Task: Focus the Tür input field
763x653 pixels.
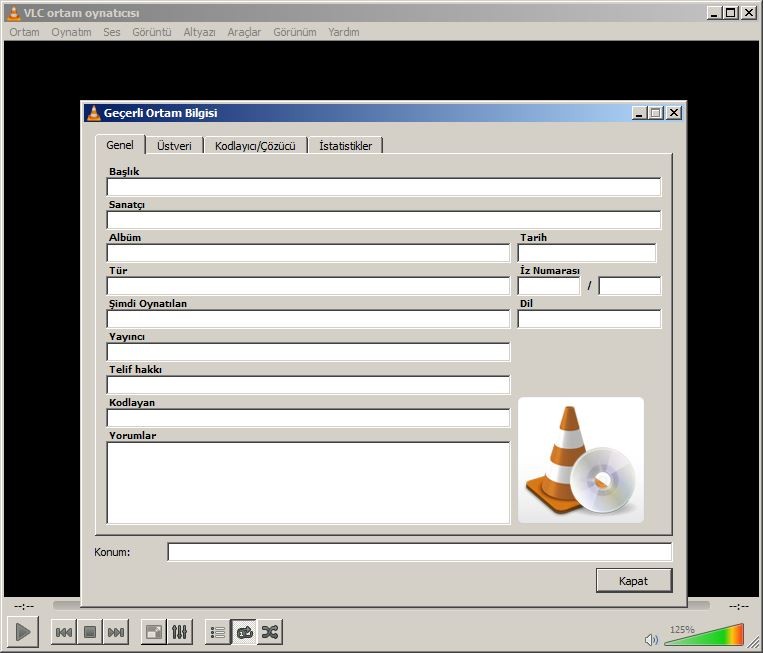Action: click(x=308, y=286)
